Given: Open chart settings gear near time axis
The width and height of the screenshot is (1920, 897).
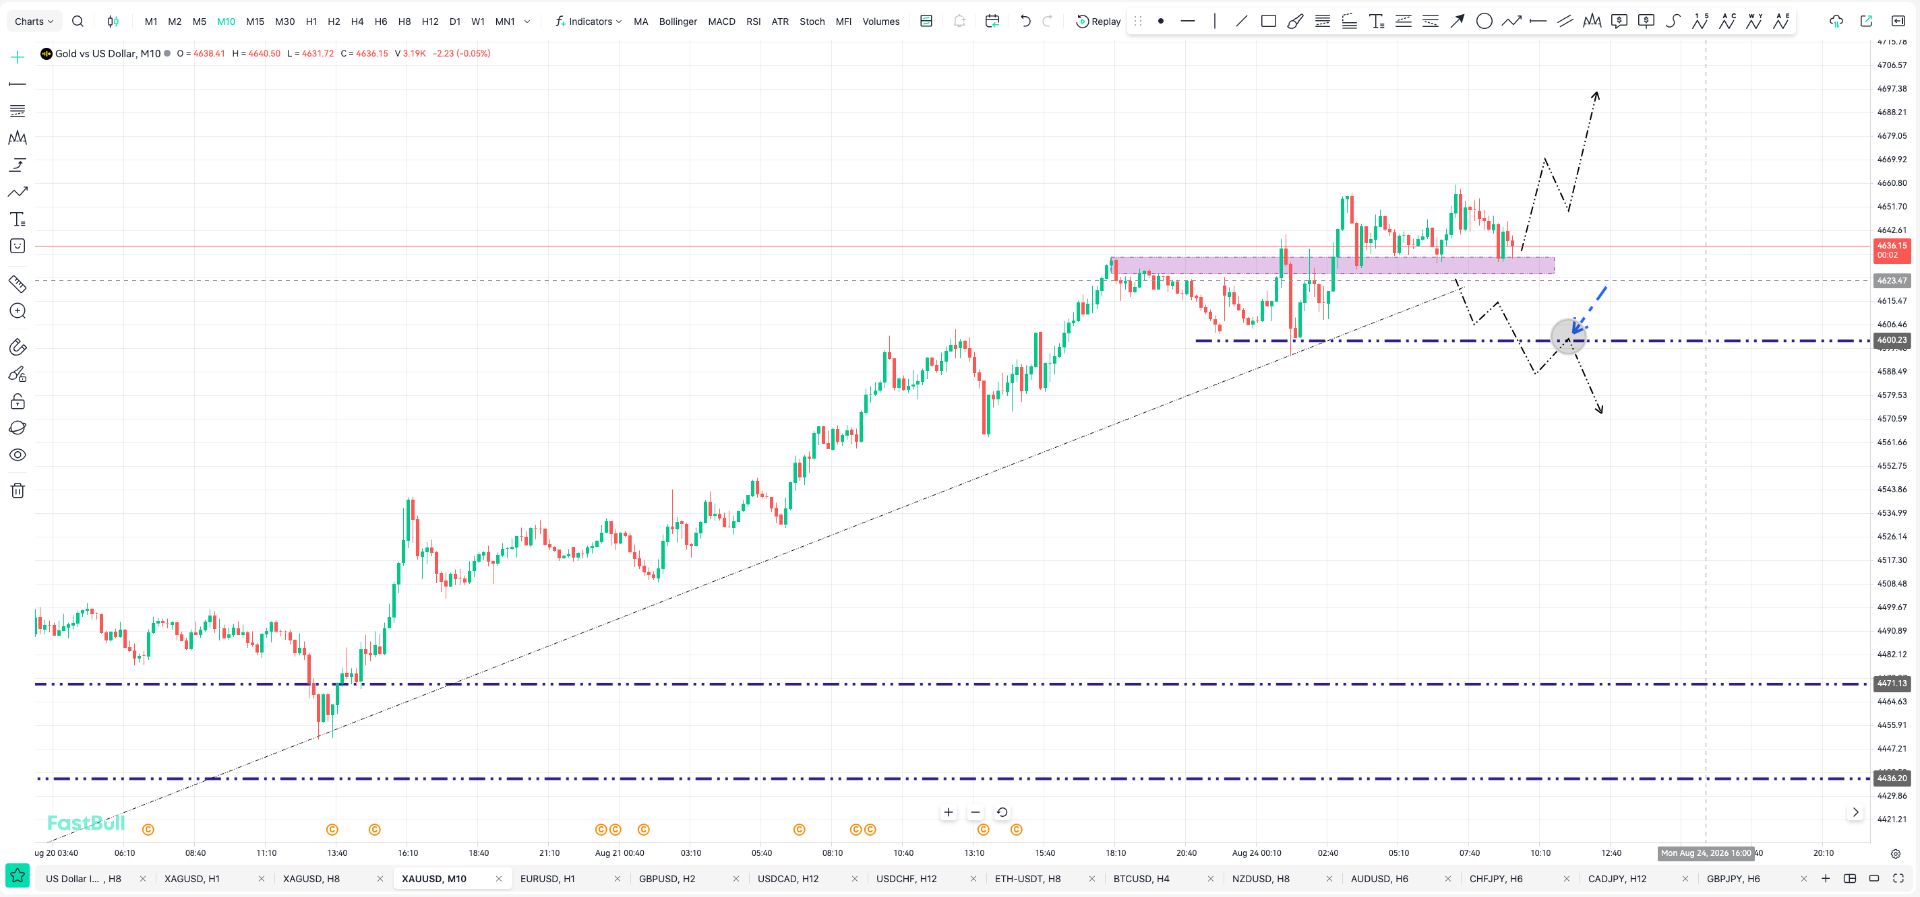Looking at the screenshot, I should pyautogui.click(x=1895, y=854).
